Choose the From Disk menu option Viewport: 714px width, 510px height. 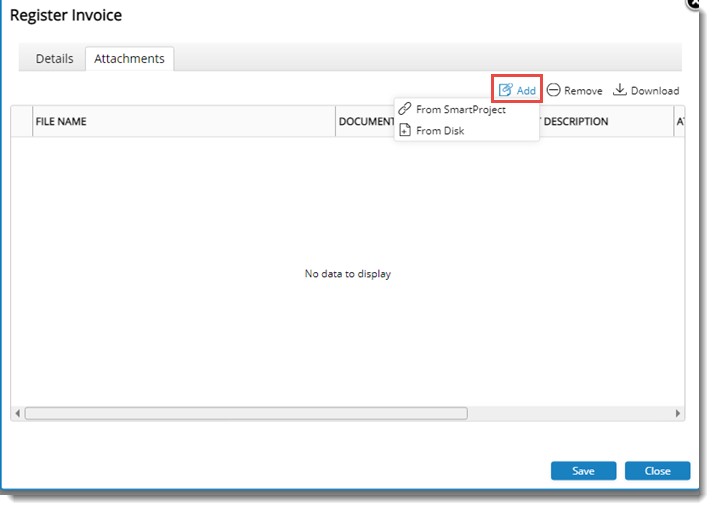click(x=440, y=130)
